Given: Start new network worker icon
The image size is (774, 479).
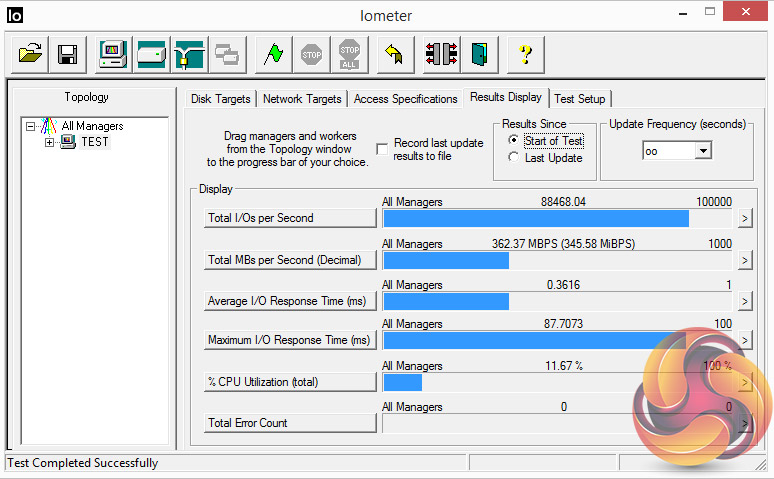Looking at the screenshot, I should coord(190,54).
